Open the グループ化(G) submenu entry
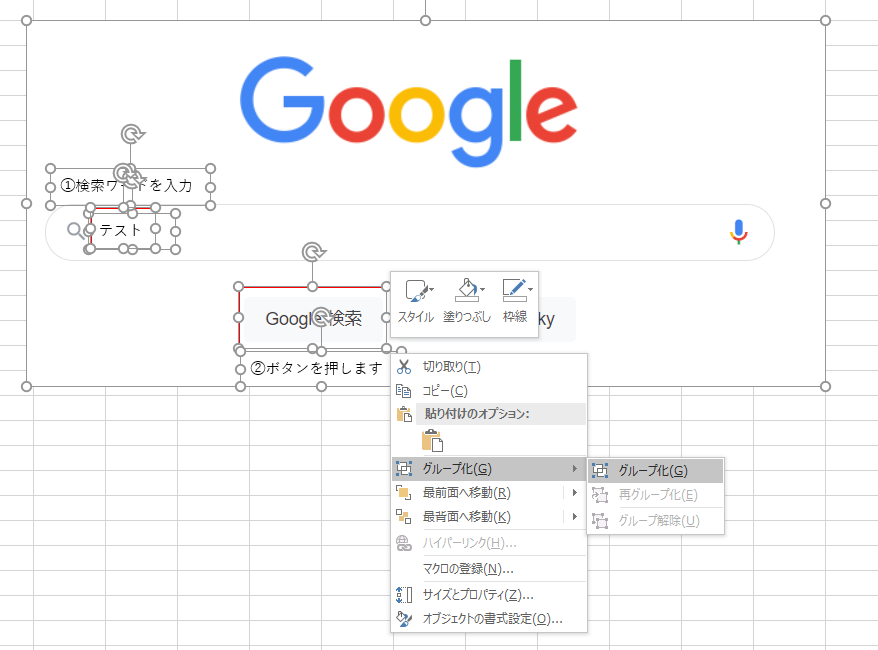The width and height of the screenshot is (878, 650). tap(489, 469)
